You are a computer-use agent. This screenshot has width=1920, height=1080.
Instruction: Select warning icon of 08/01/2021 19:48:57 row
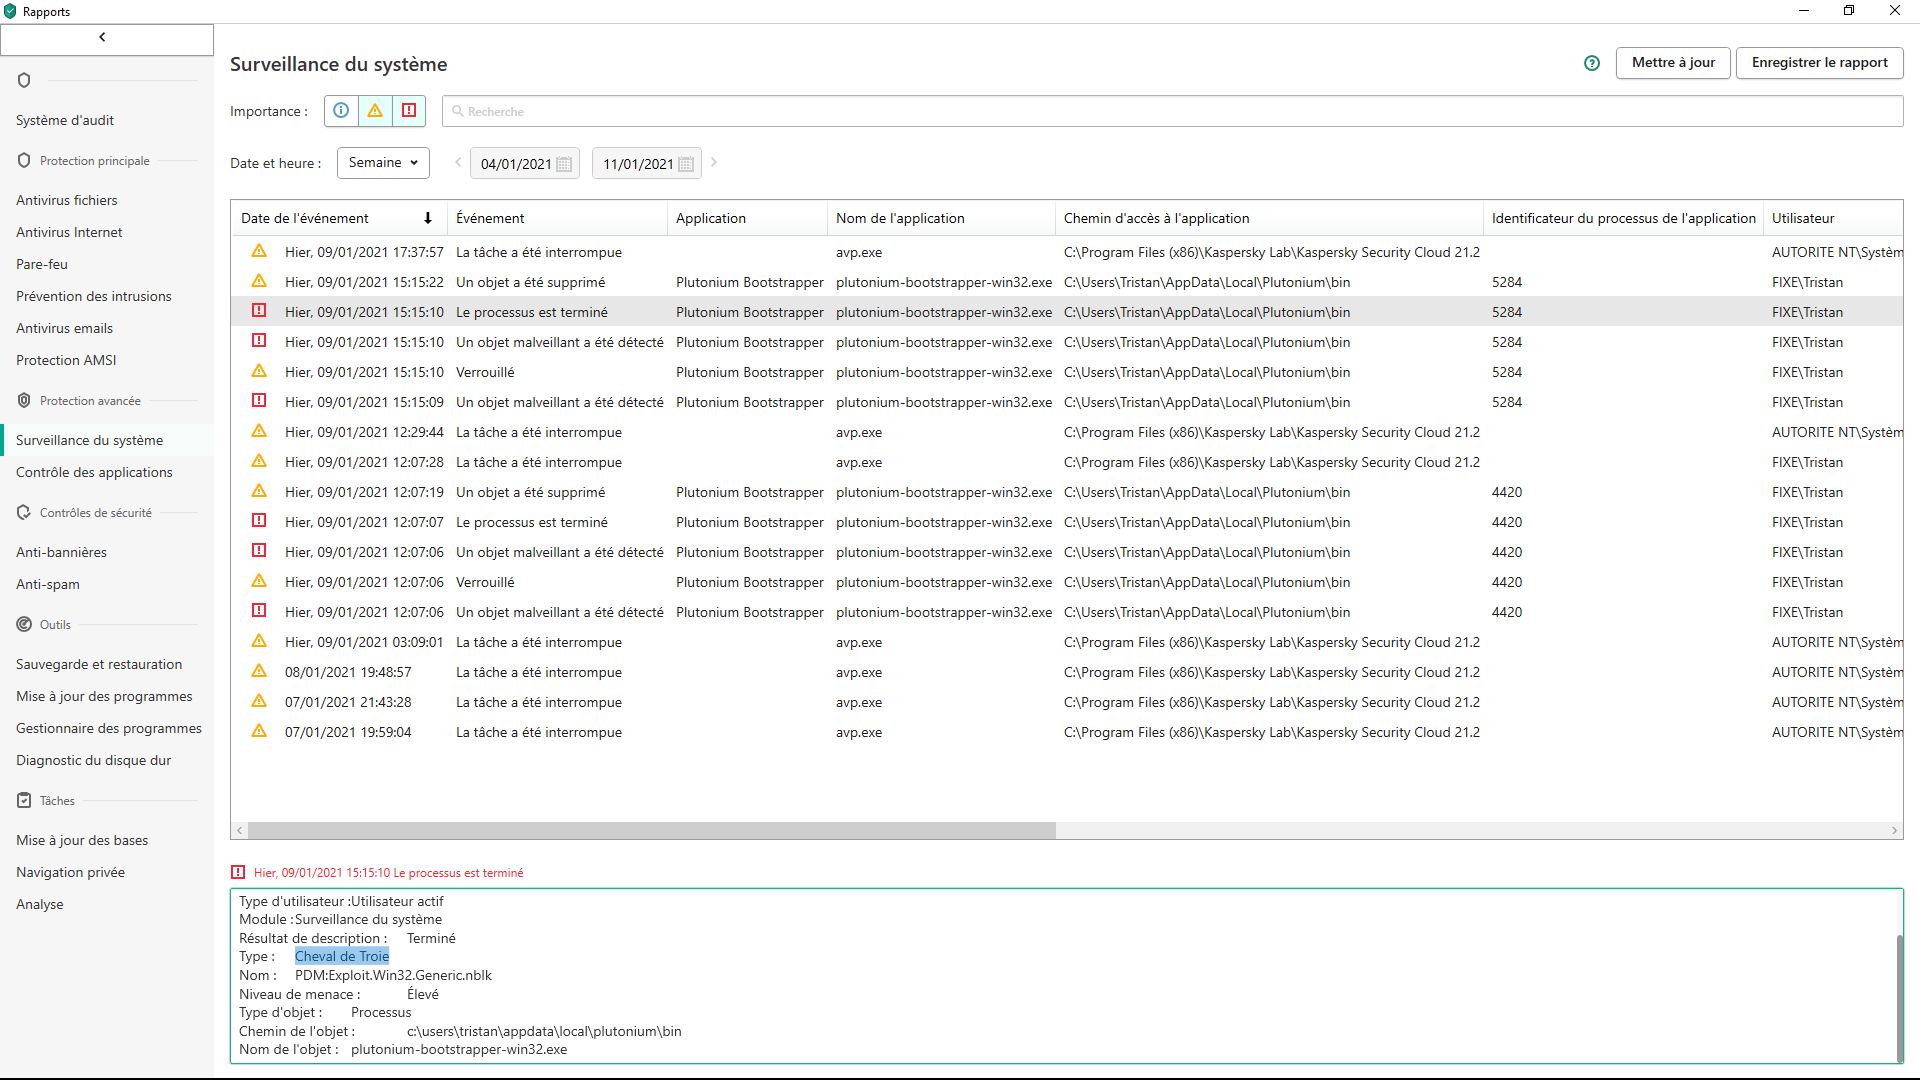[259, 671]
